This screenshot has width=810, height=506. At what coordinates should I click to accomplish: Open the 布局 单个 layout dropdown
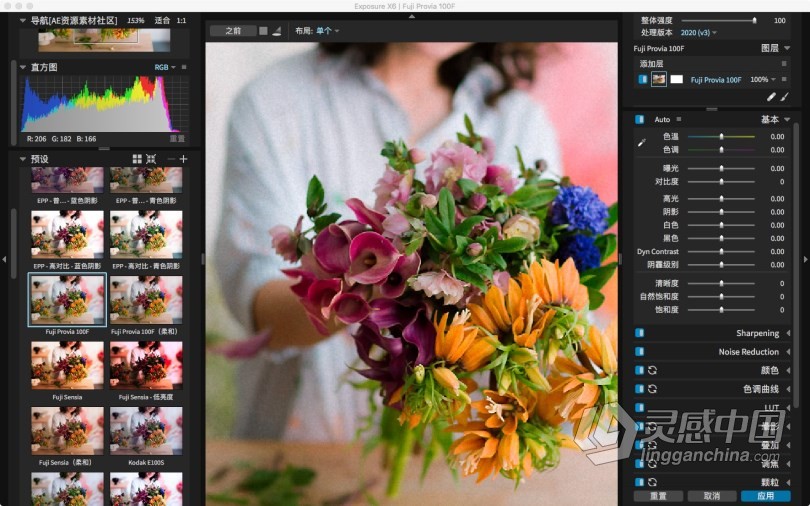(x=328, y=31)
